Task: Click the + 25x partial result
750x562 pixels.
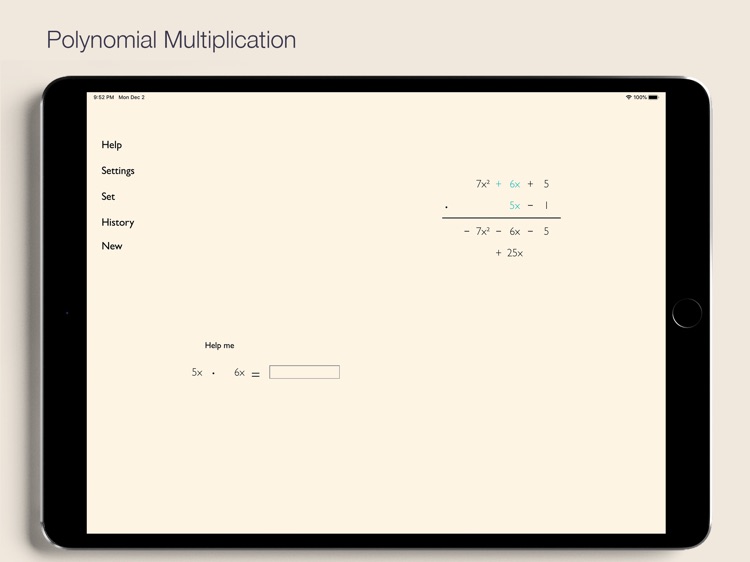Action: (509, 253)
